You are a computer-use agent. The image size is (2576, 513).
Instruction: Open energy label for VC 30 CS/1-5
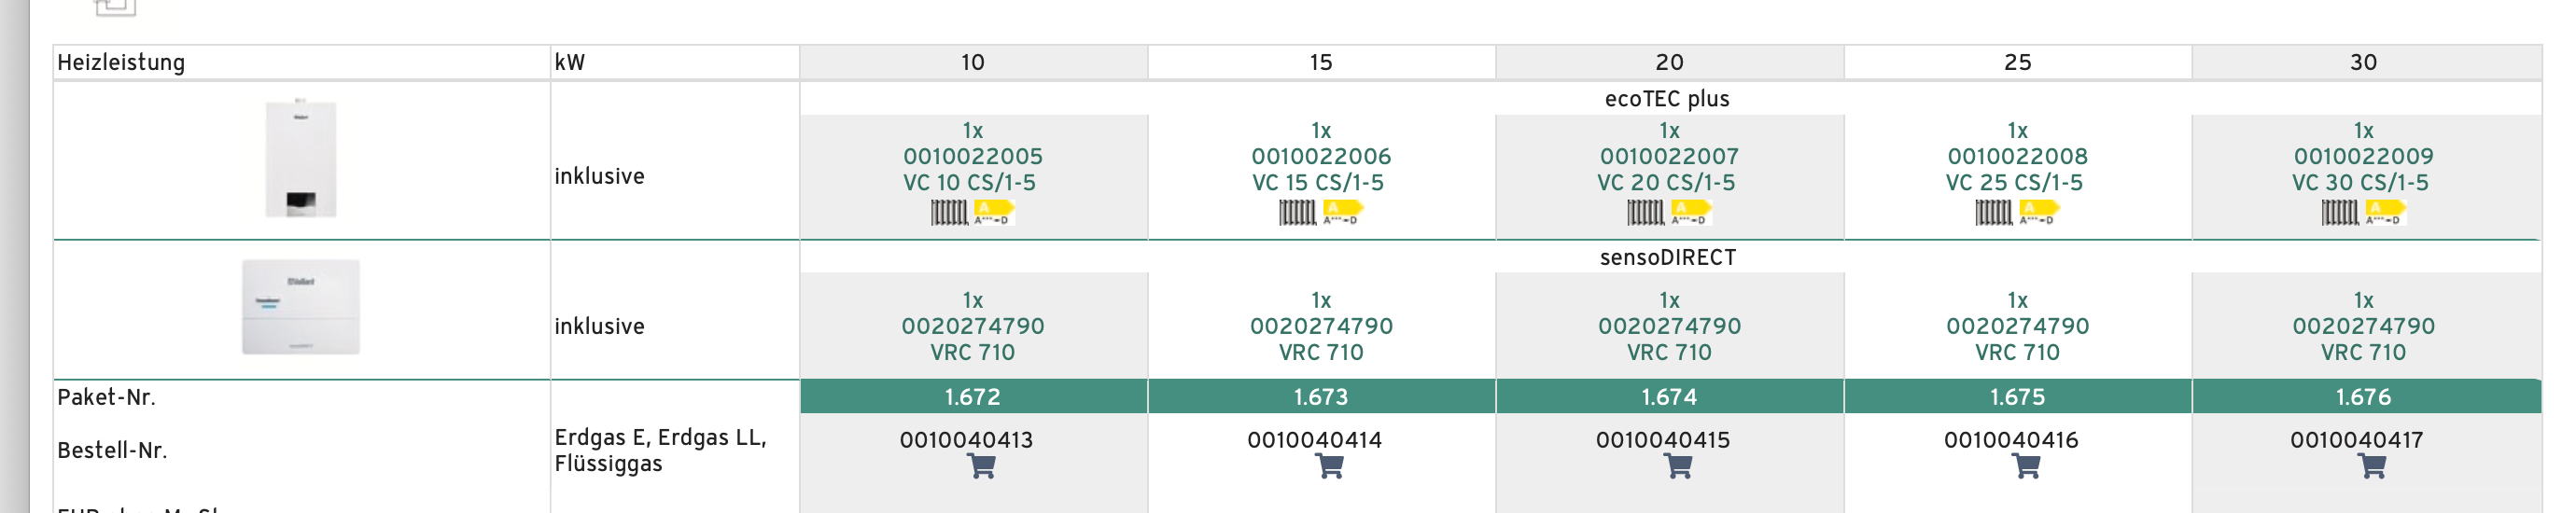[2385, 213]
